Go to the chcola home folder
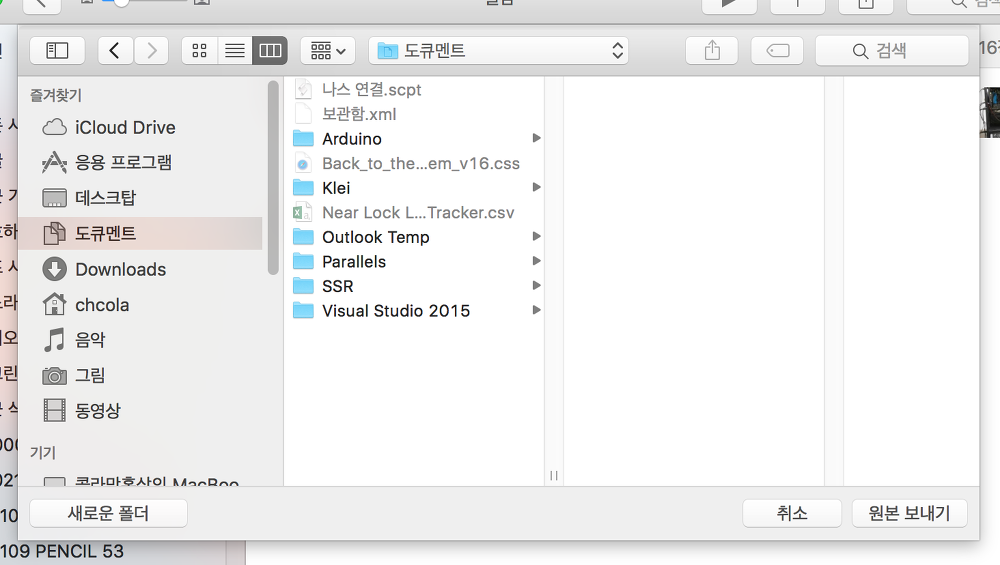This screenshot has width=1000, height=565. point(102,305)
